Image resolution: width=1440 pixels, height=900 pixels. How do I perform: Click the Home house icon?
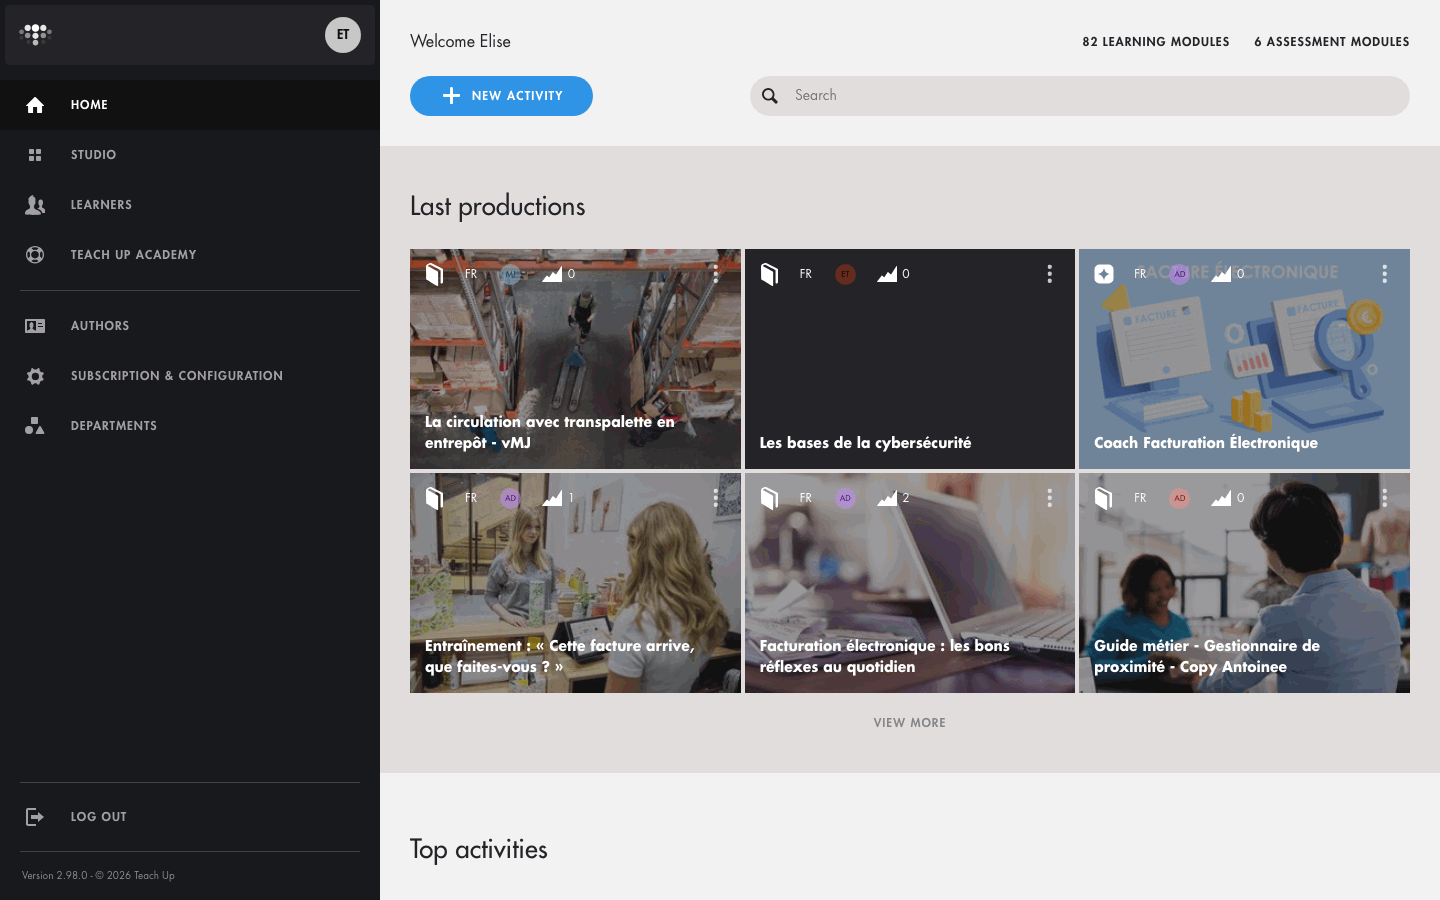tap(35, 105)
